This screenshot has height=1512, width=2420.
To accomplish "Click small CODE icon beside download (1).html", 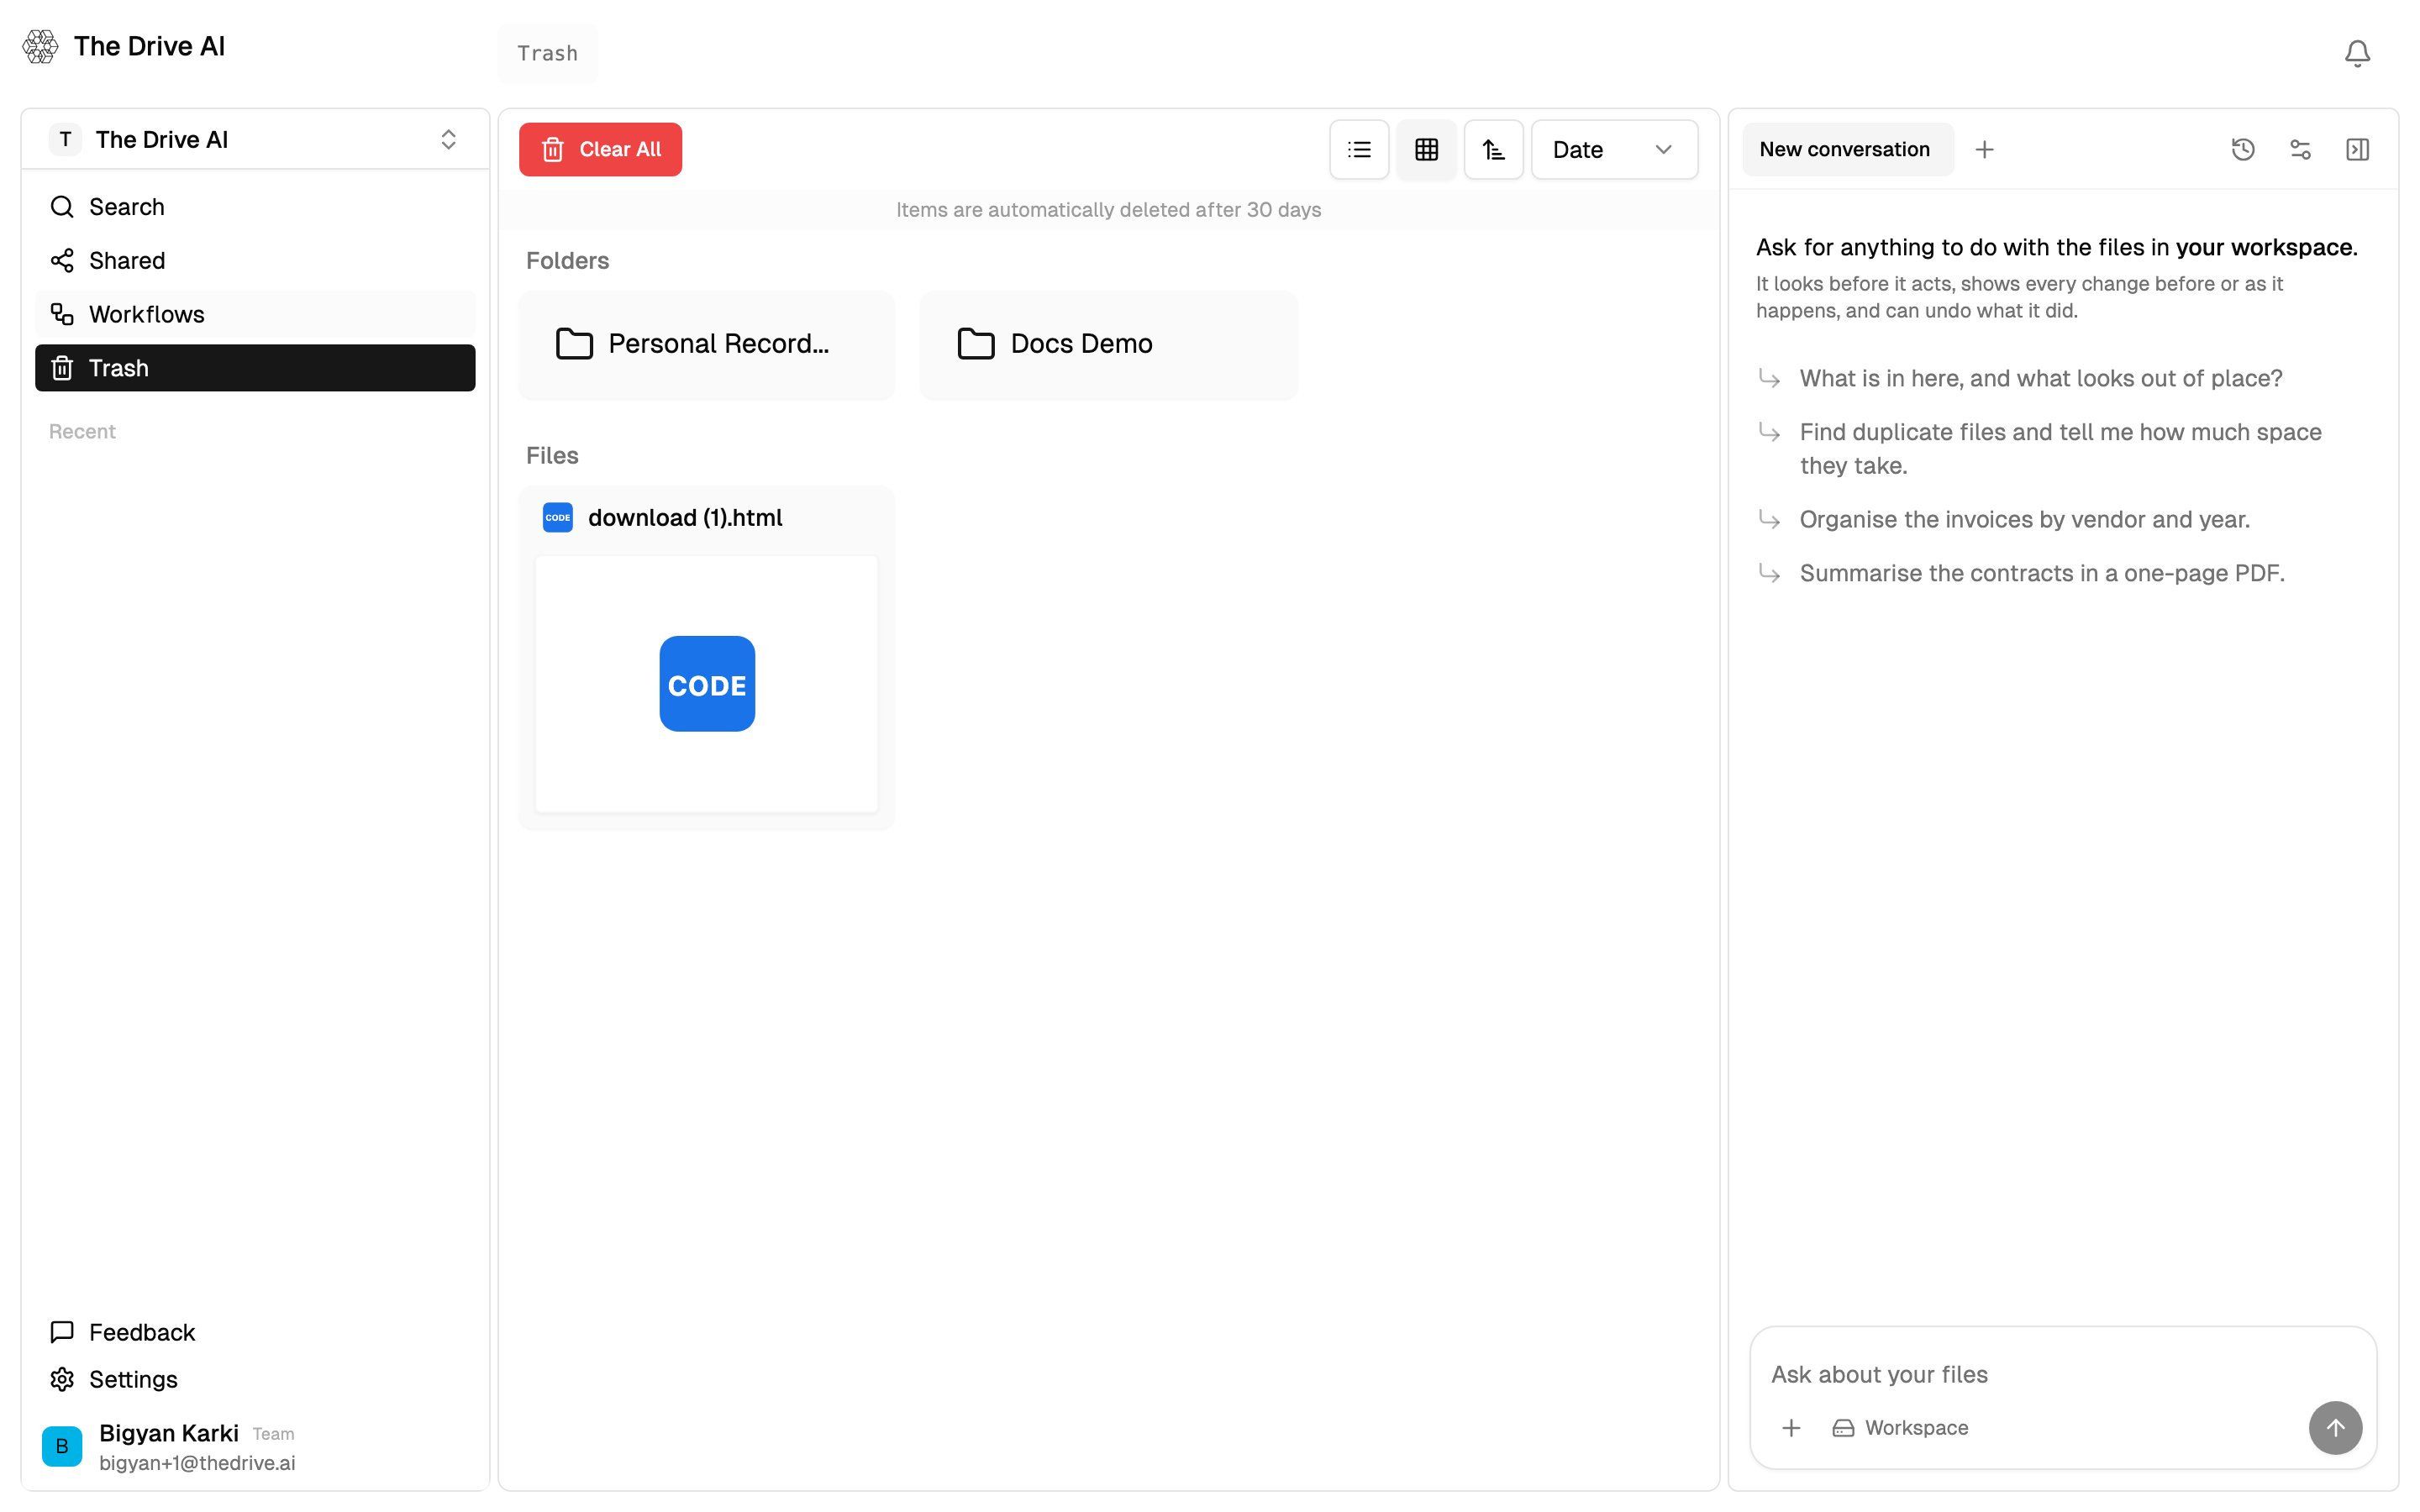I will coord(557,517).
